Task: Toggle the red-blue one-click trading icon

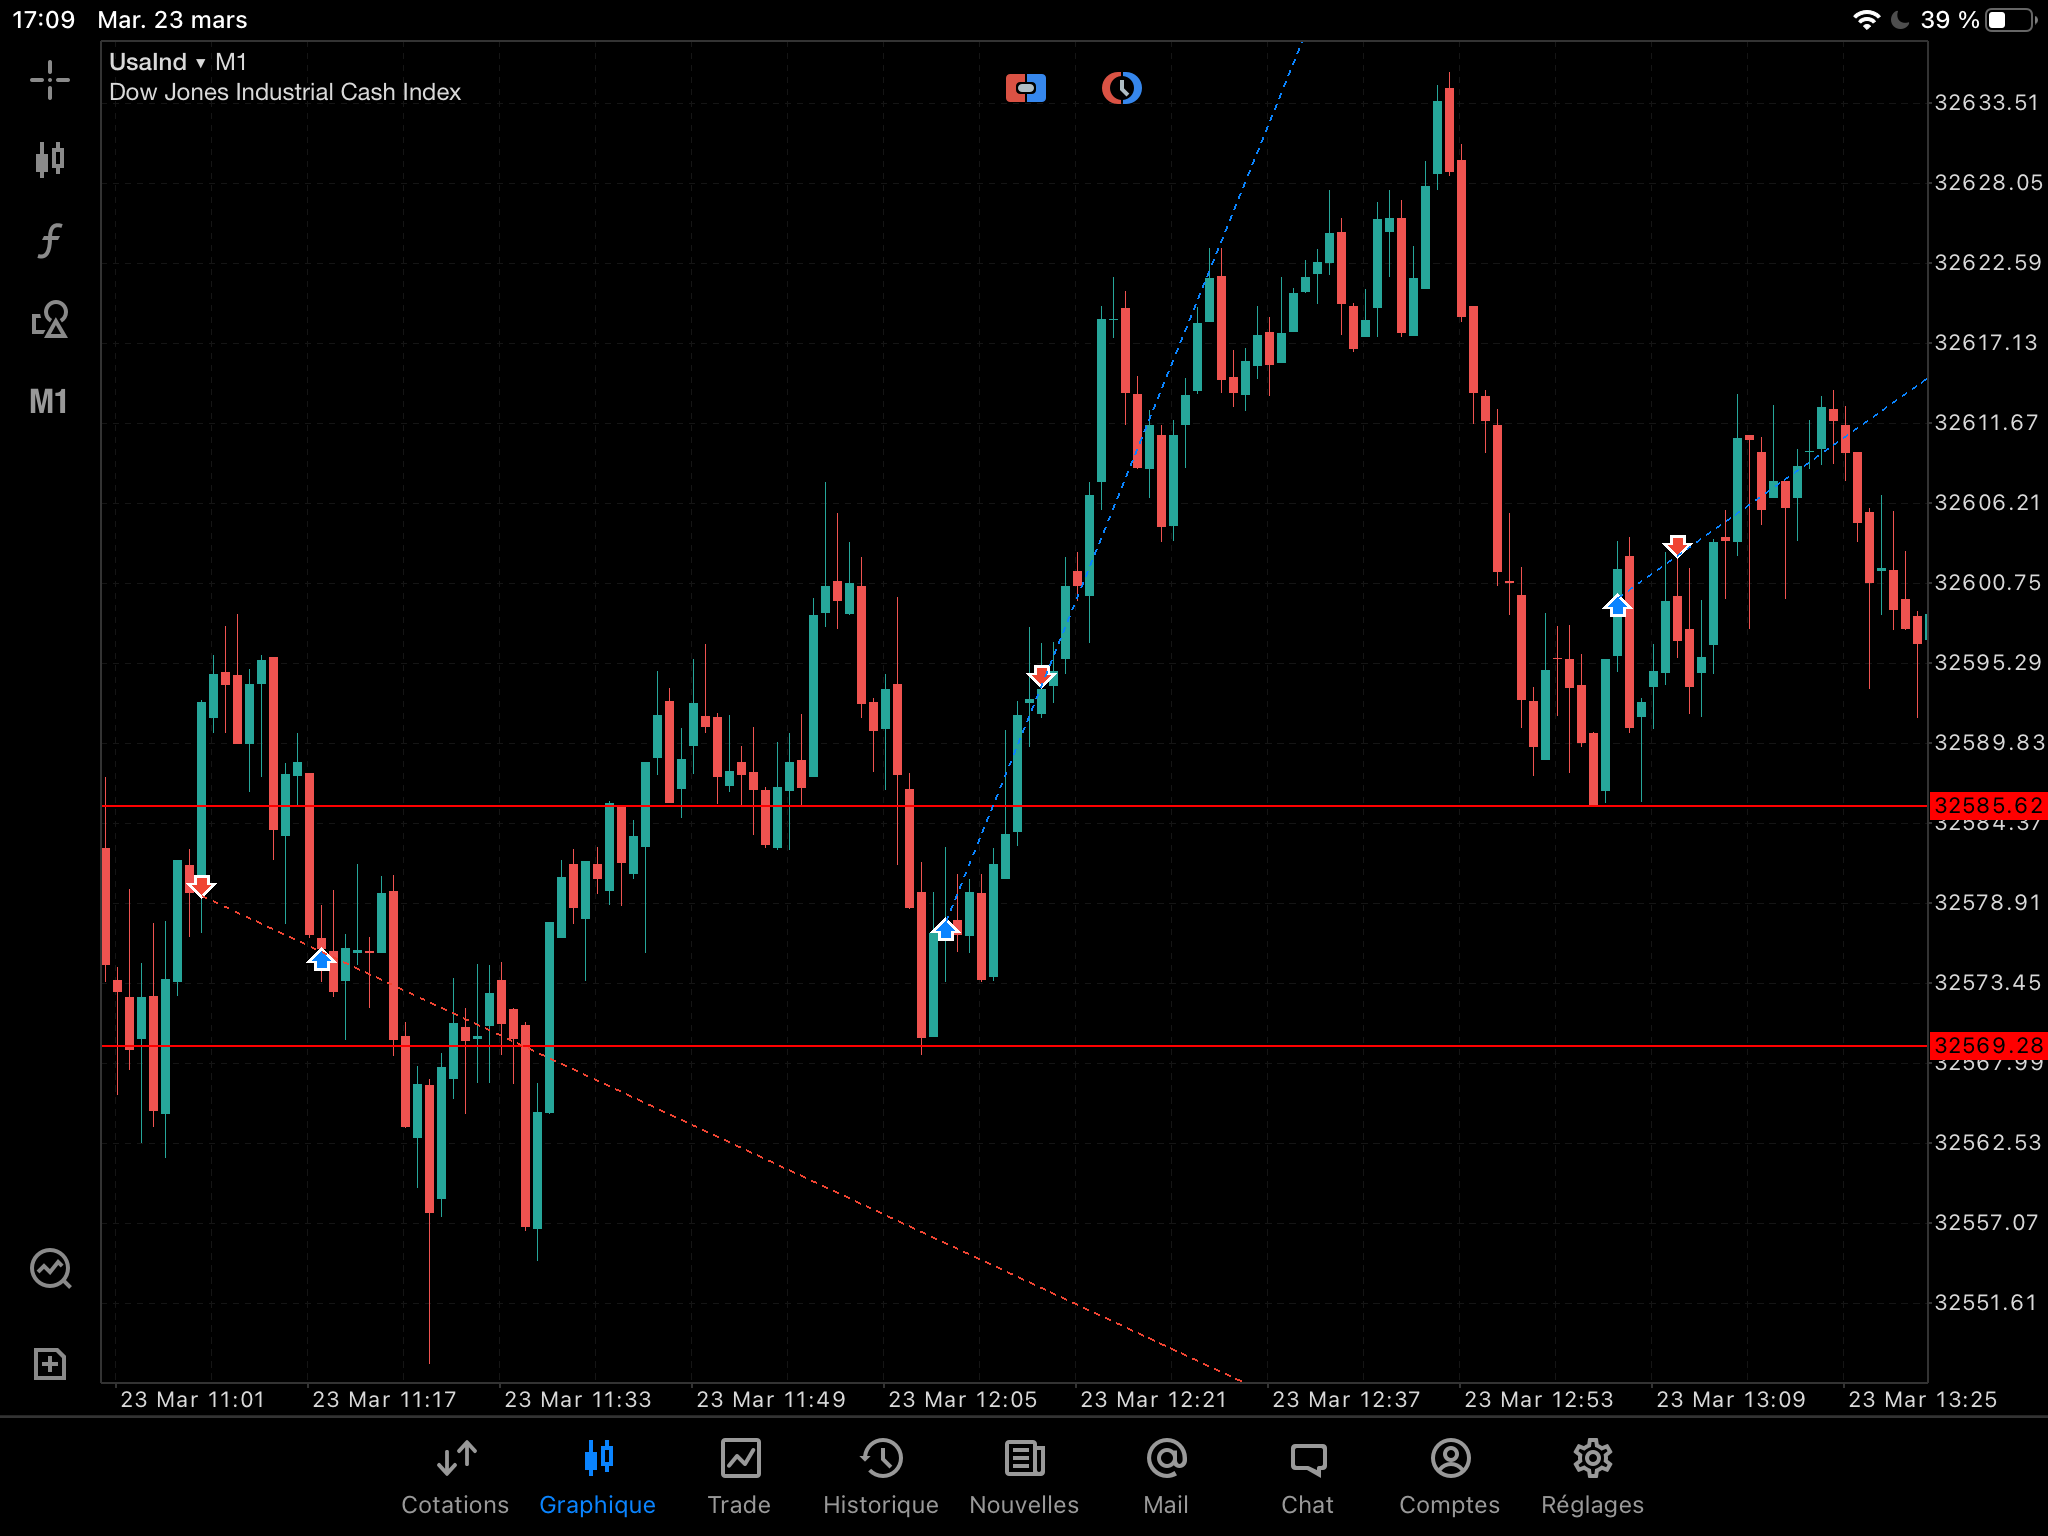Action: (x=1025, y=88)
